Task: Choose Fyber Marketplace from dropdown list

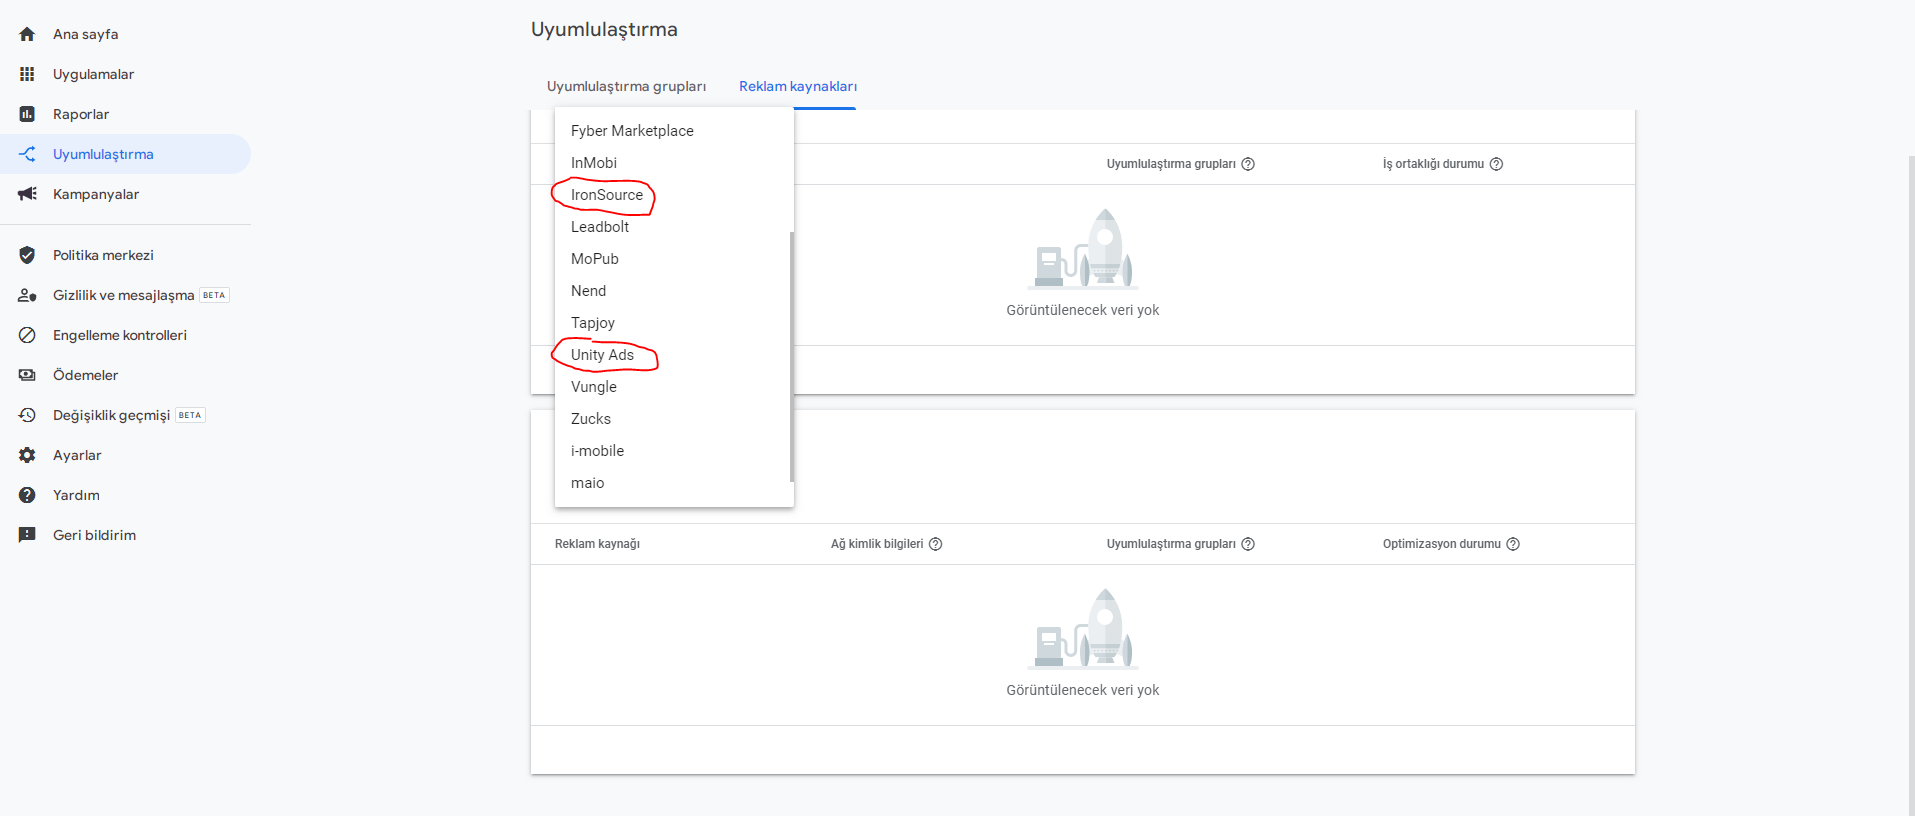Action: pyautogui.click(x=674, y=131)
